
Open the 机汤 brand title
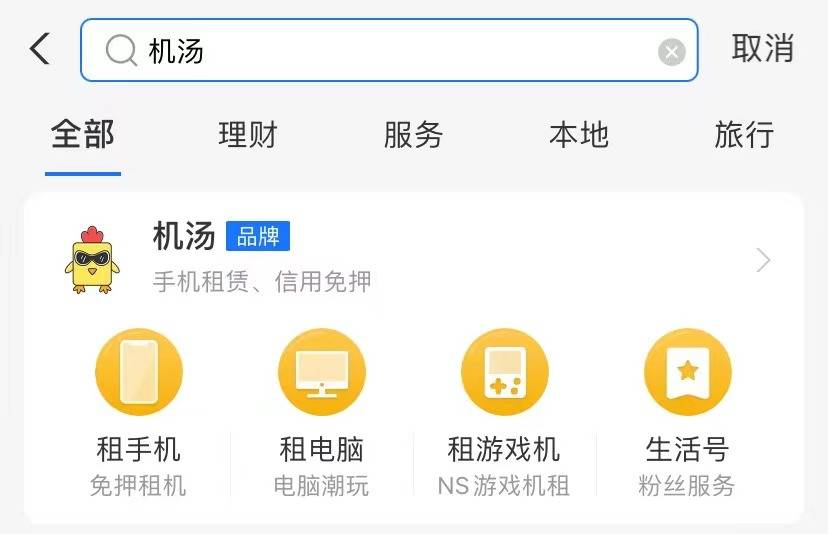(x=184, y=236)
